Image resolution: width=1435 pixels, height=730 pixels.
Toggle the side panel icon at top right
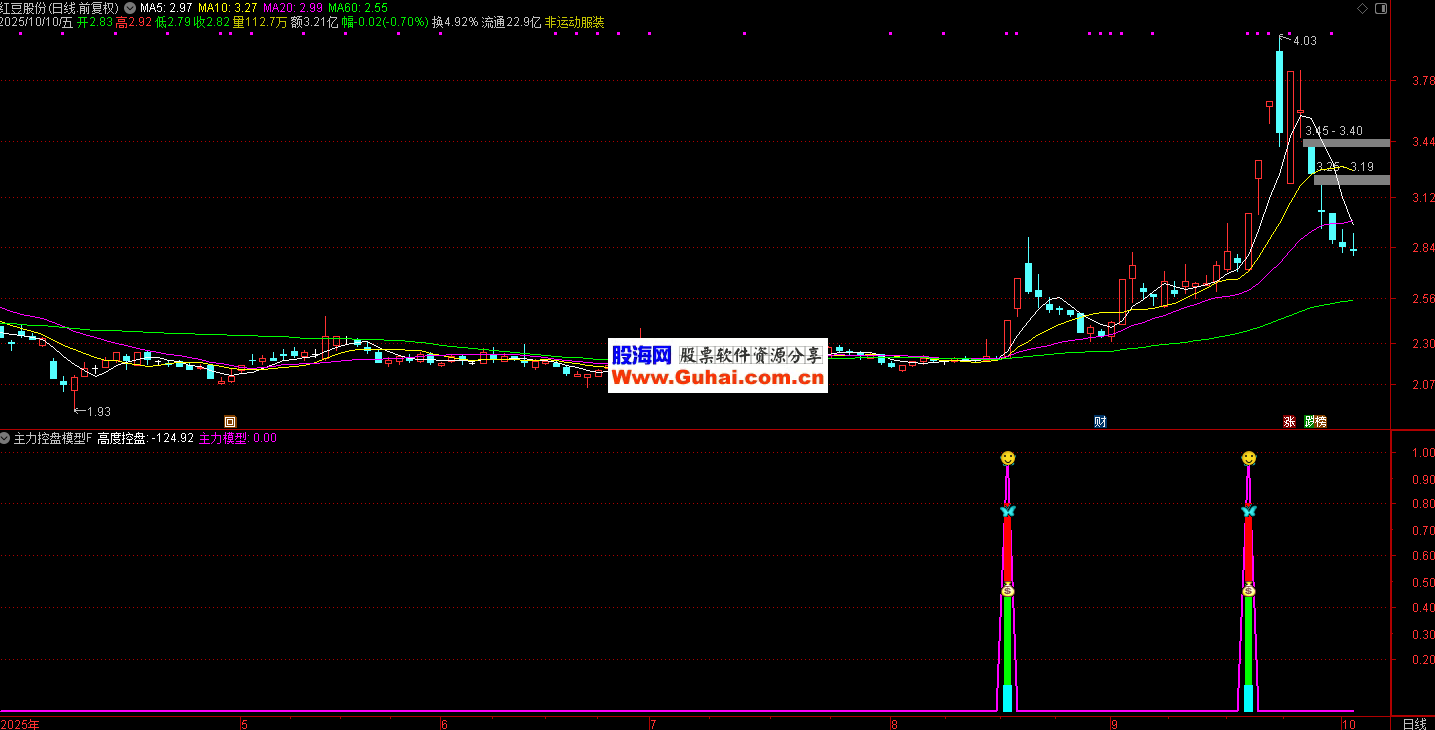tap(1380, 7)
